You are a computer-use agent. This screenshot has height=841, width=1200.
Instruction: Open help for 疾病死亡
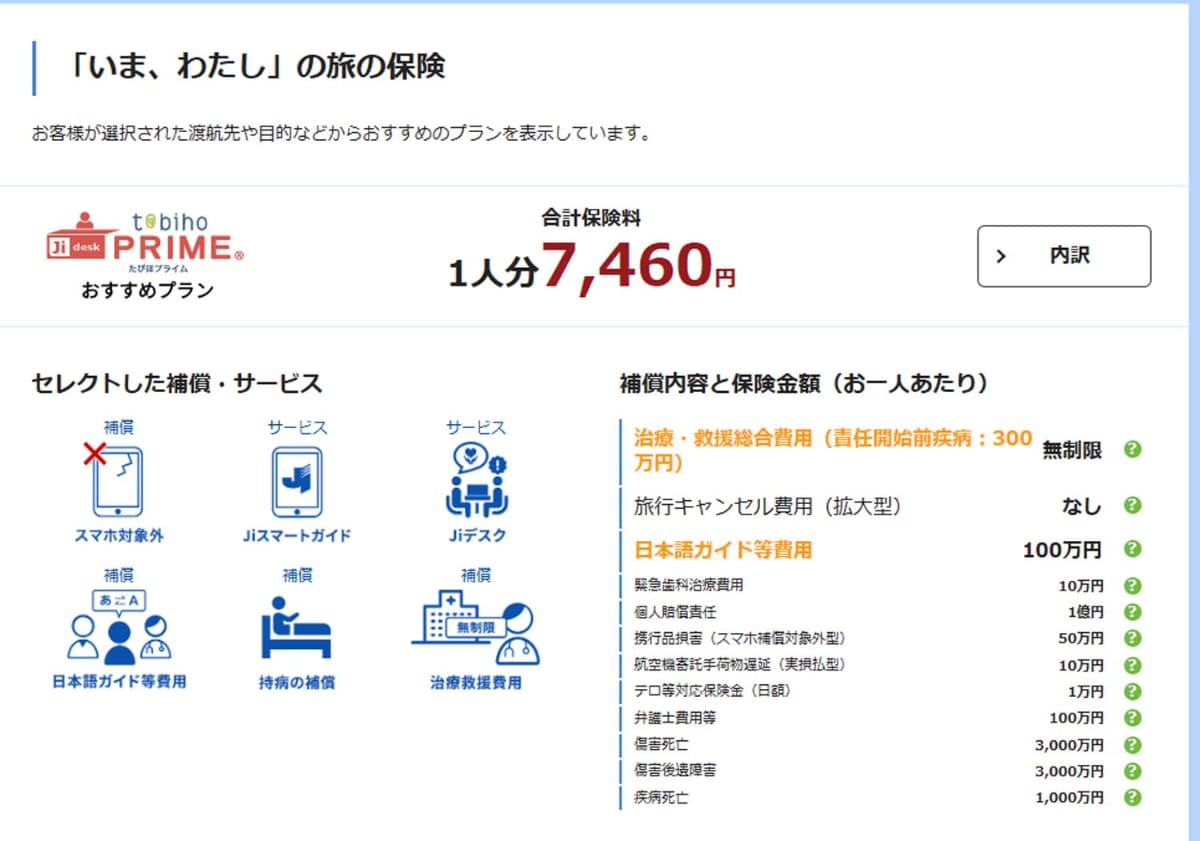tap(1132, 797)
